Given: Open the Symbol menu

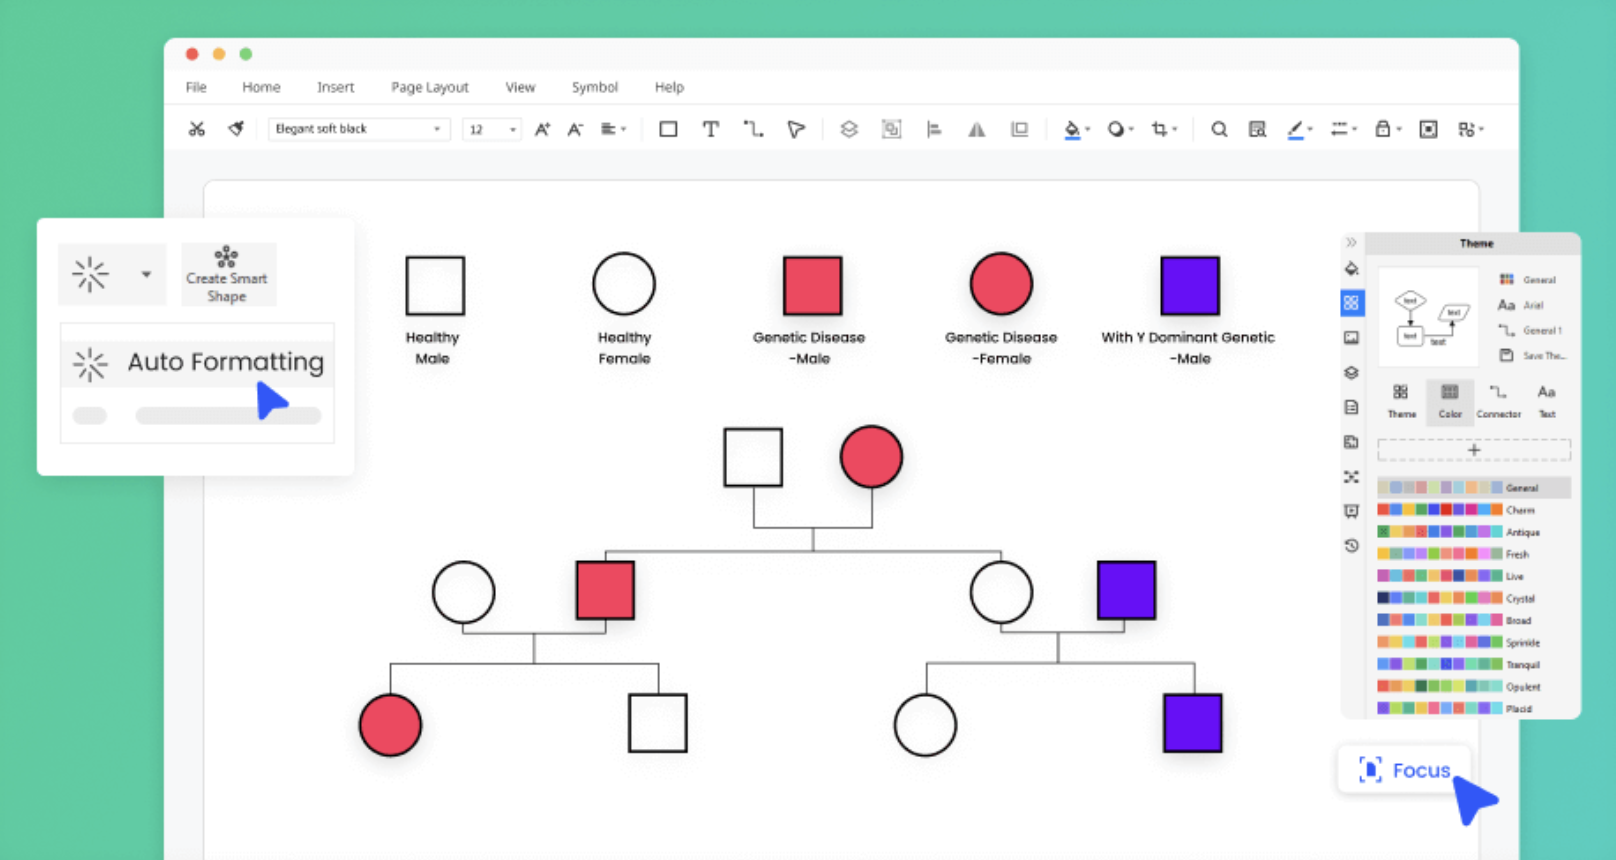Looking at the screenshot, I should click(x=595, y=87).
